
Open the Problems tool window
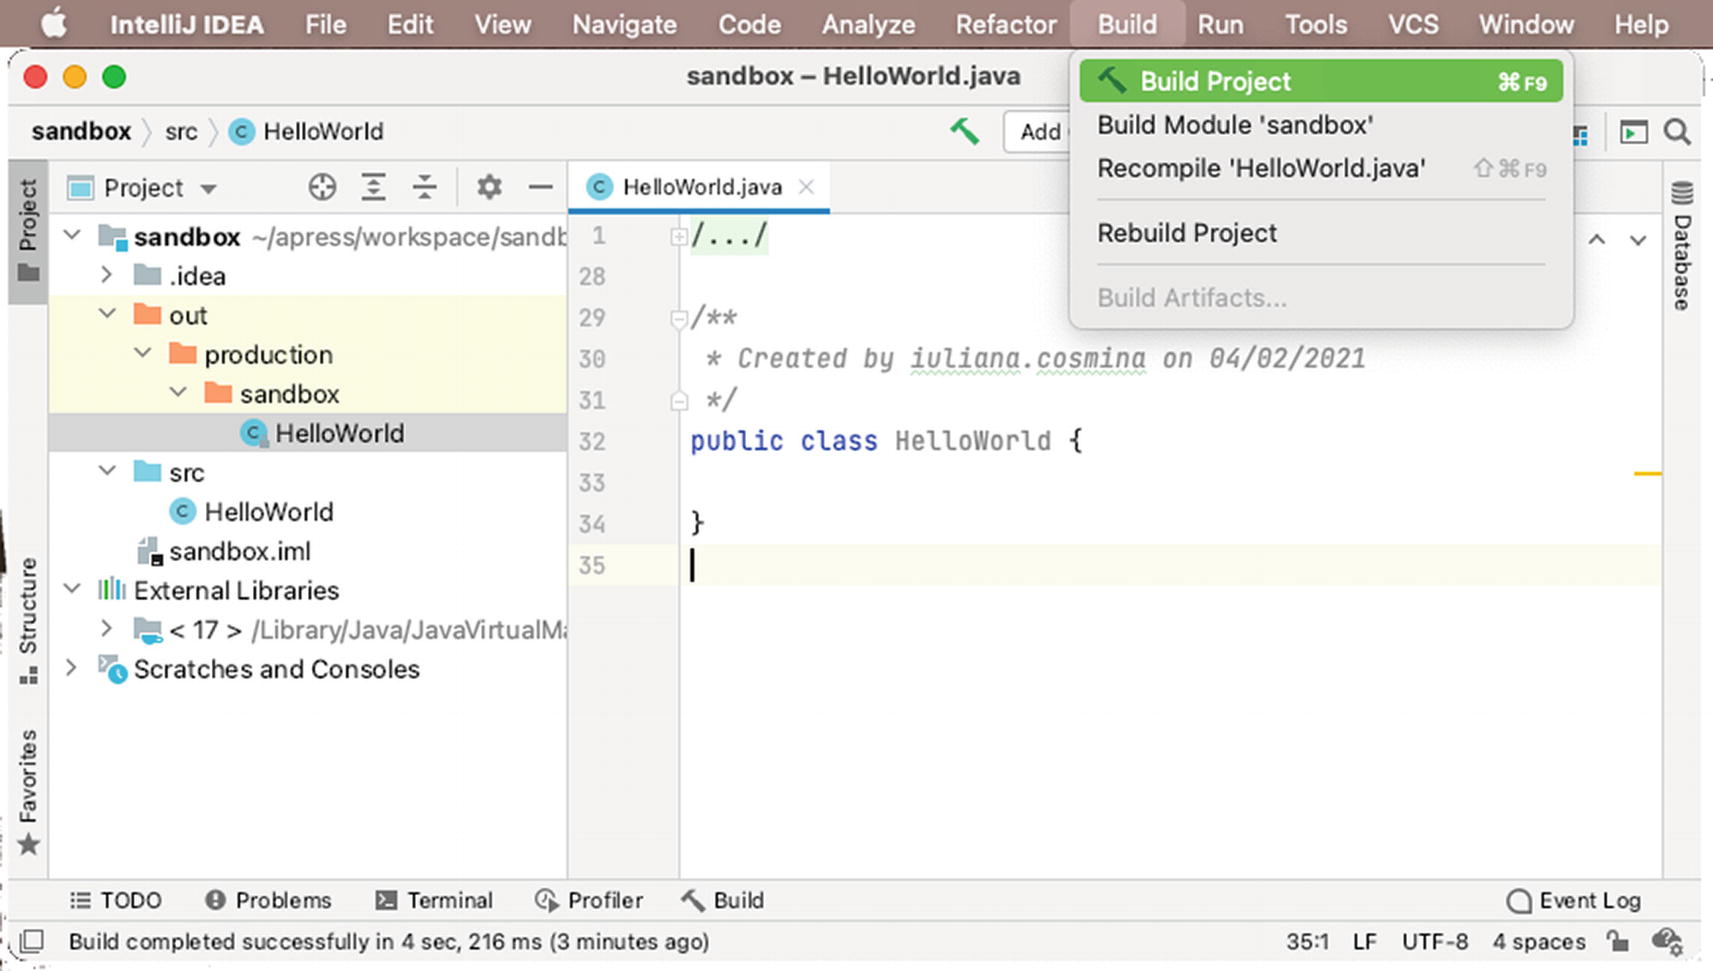268,900
